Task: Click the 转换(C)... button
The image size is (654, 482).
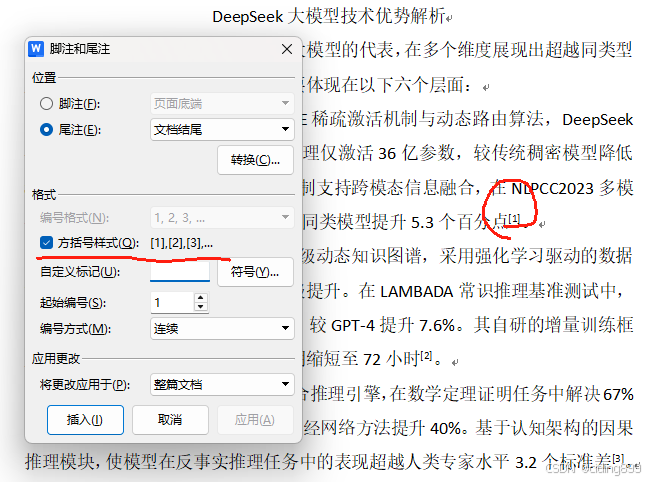Action: point(255,160)
